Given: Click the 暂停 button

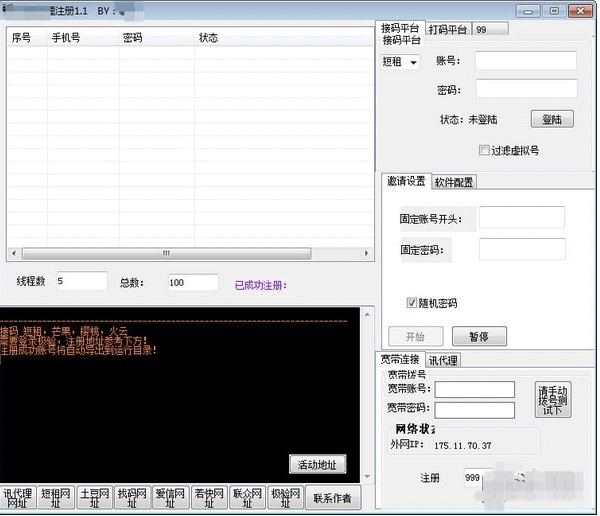Looking at the screenshot, I should (479, 336).
